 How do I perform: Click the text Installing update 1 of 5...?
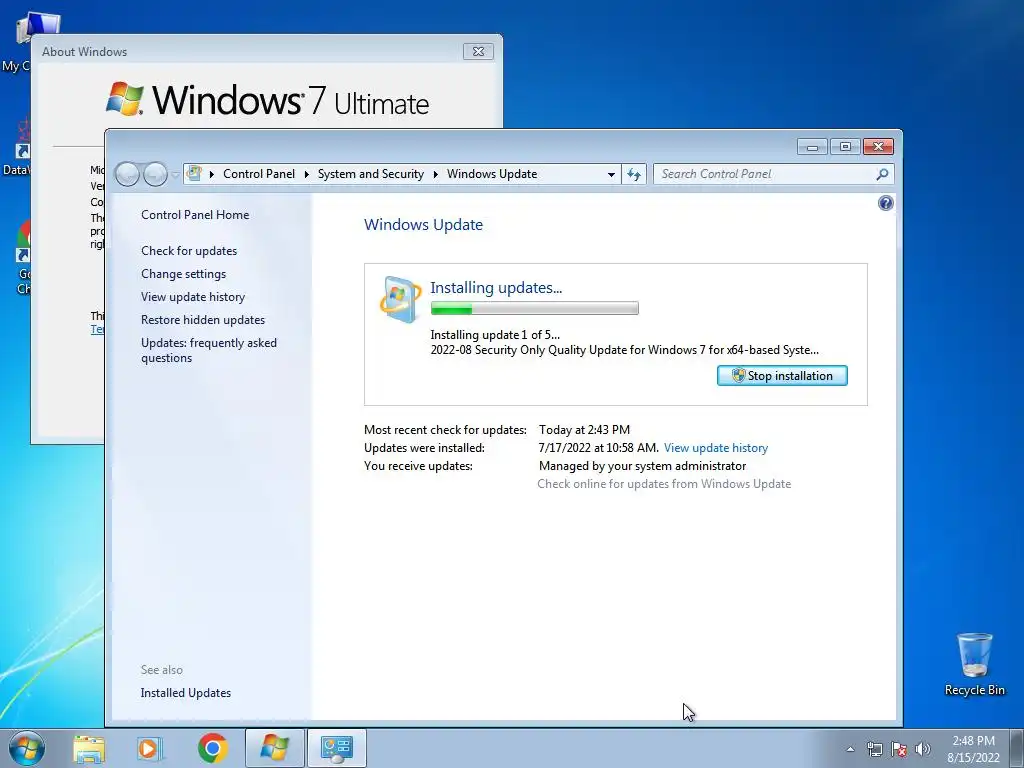click(494, 334)
